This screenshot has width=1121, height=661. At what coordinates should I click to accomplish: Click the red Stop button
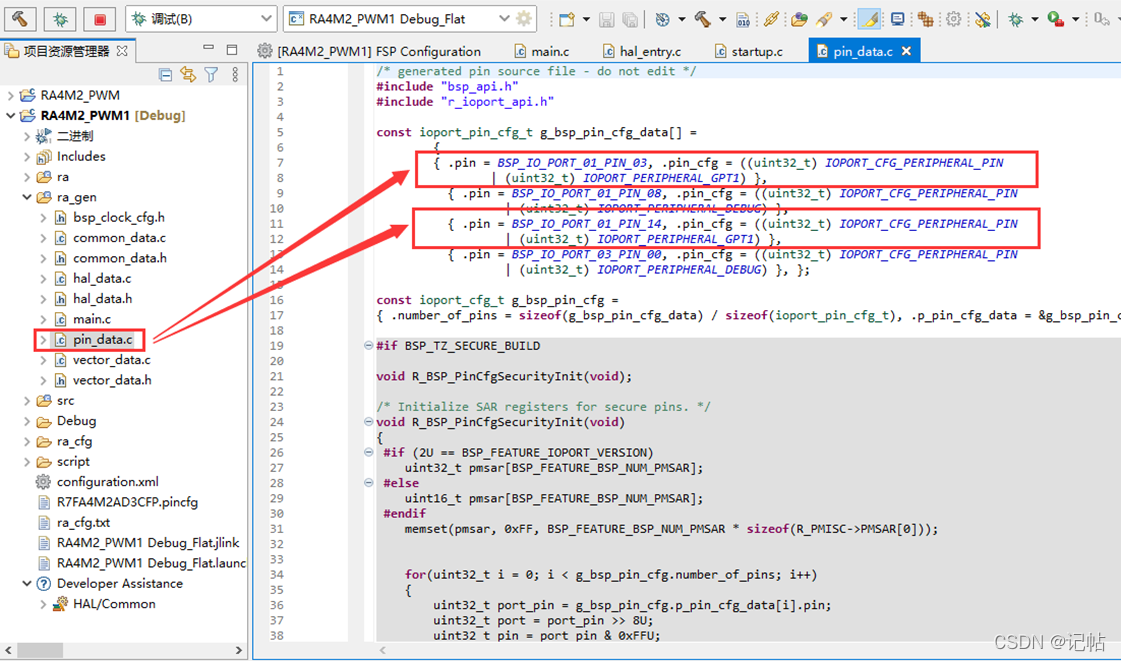click(x=99, y=19)
